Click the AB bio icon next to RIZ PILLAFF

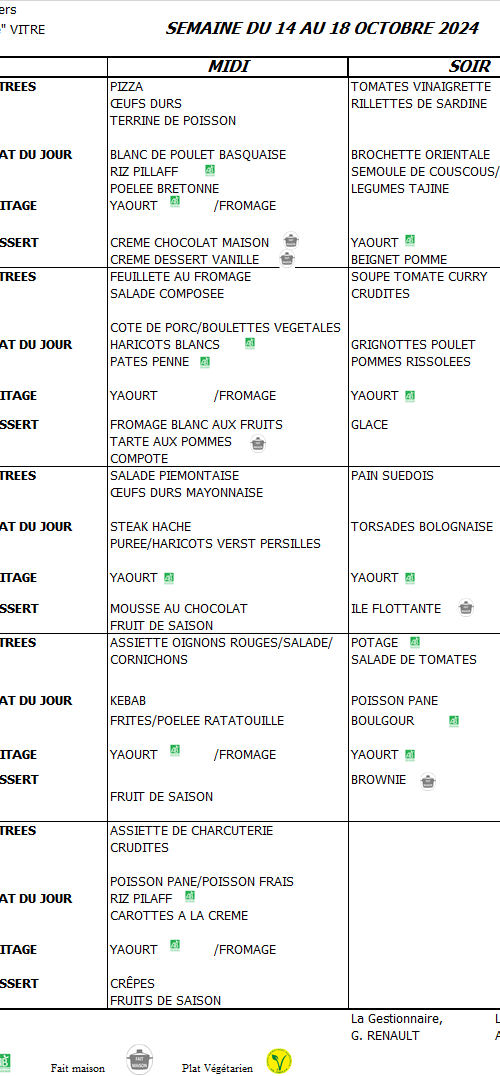click(x=209, y=169)
